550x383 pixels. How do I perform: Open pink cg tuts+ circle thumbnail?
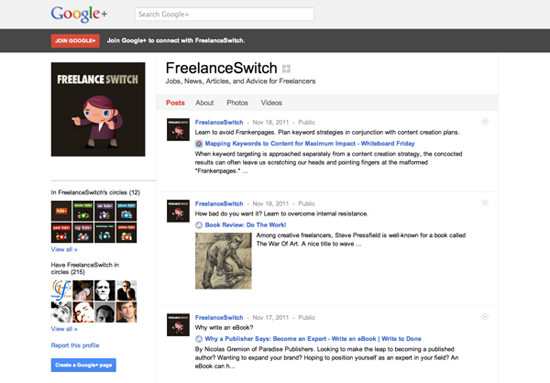pos(83,233)
